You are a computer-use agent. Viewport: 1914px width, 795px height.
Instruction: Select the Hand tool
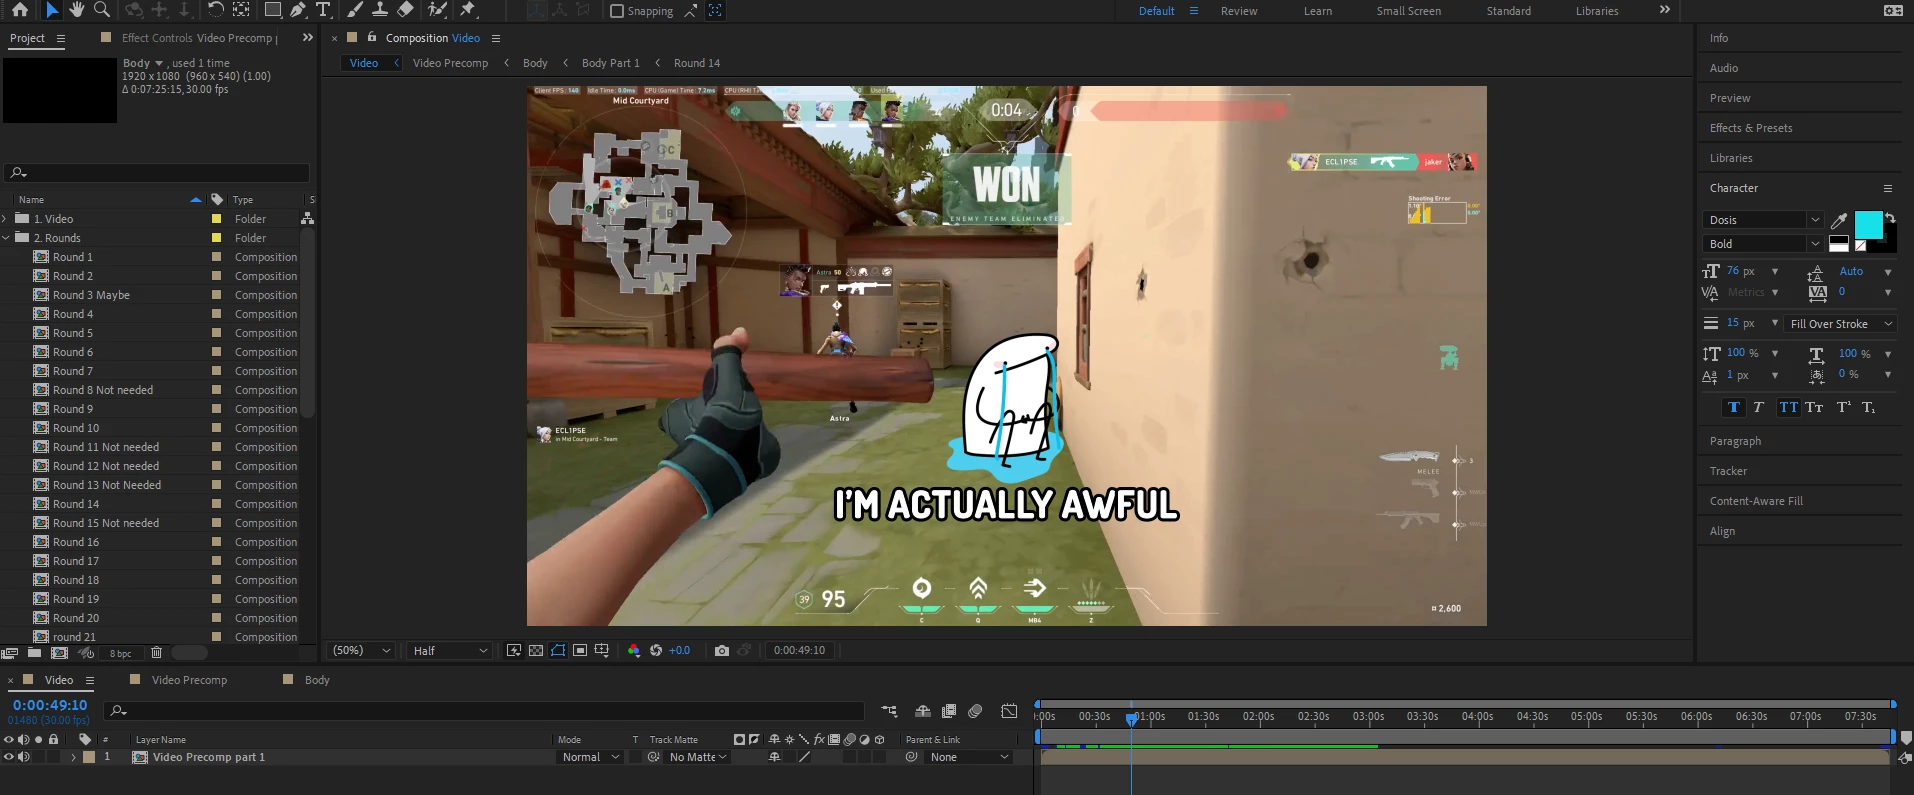coord(77,10)
